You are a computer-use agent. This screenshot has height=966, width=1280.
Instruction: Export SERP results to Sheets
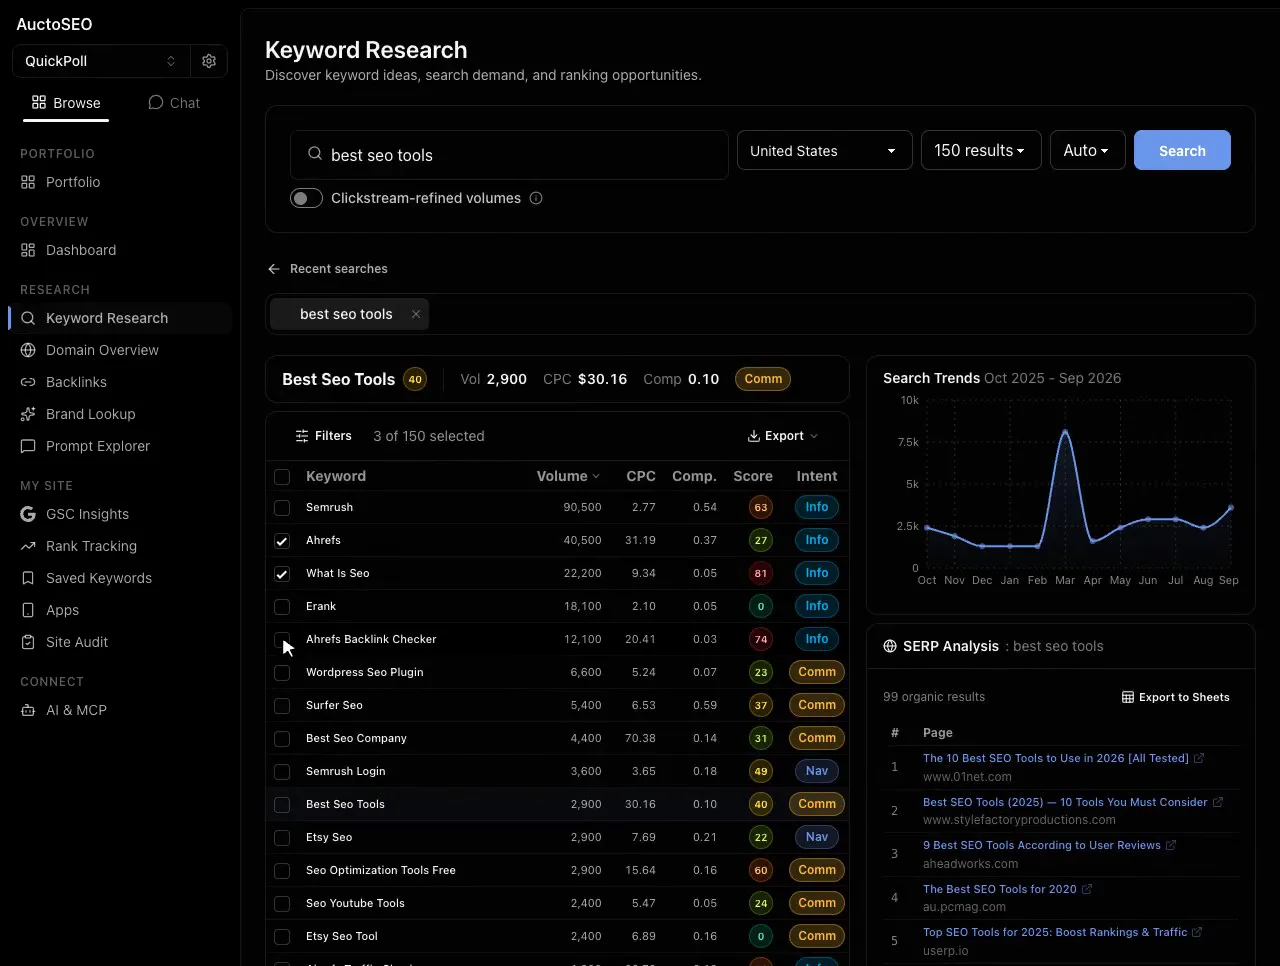tap(1176, 697)
